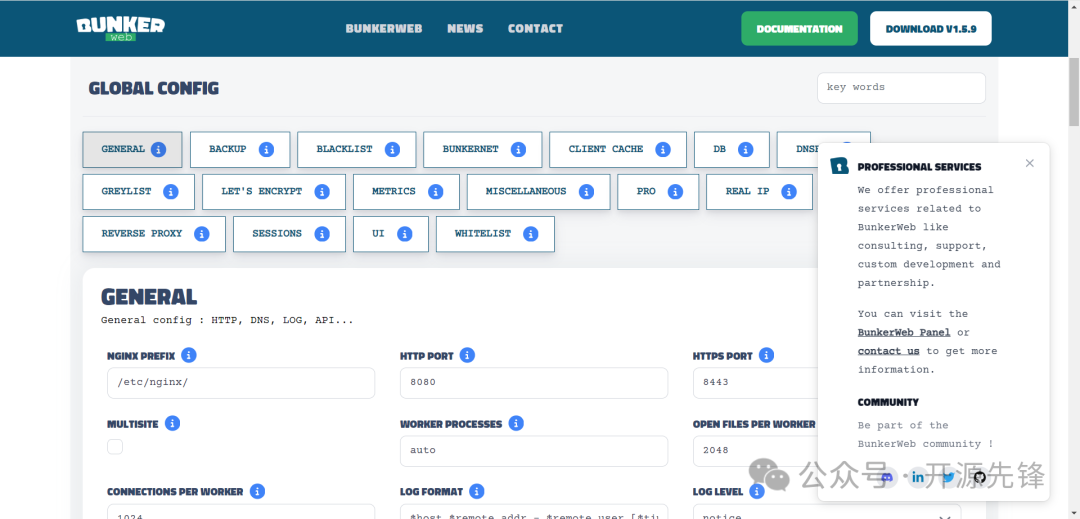Show info for CONNECTIONS PER WORKER setting

258,491
